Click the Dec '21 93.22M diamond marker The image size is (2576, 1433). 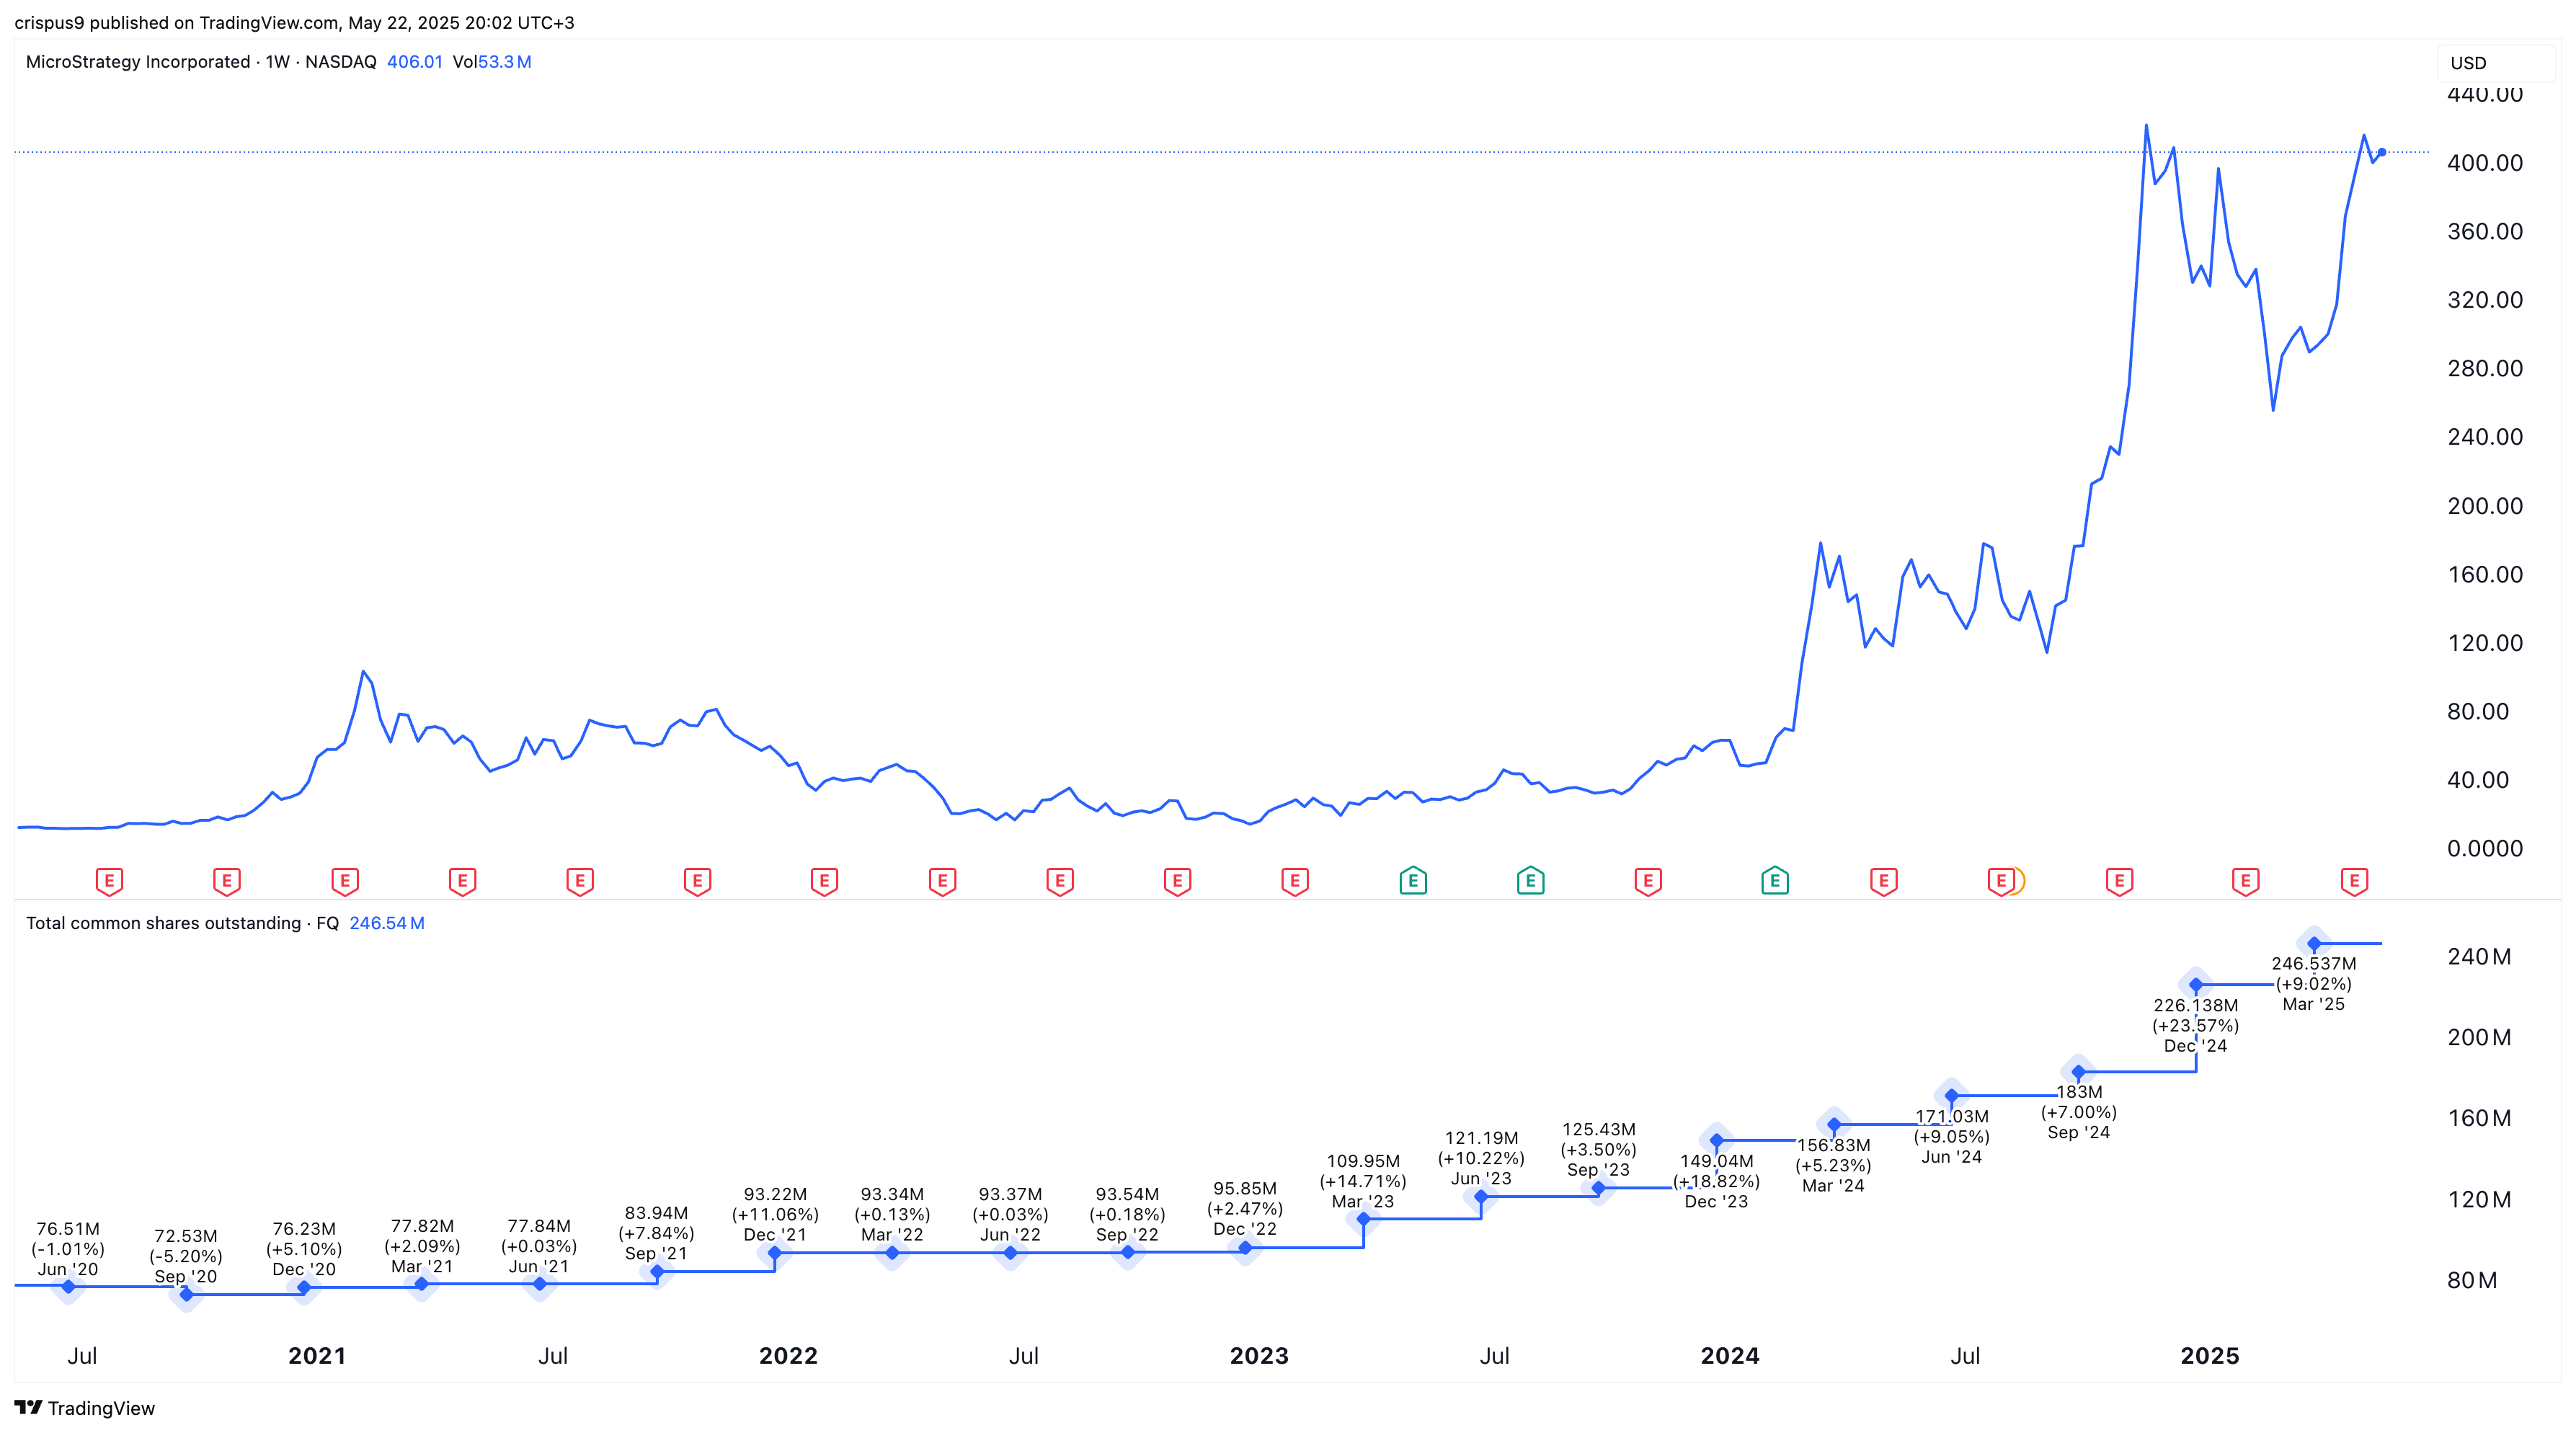point(775,1253)
